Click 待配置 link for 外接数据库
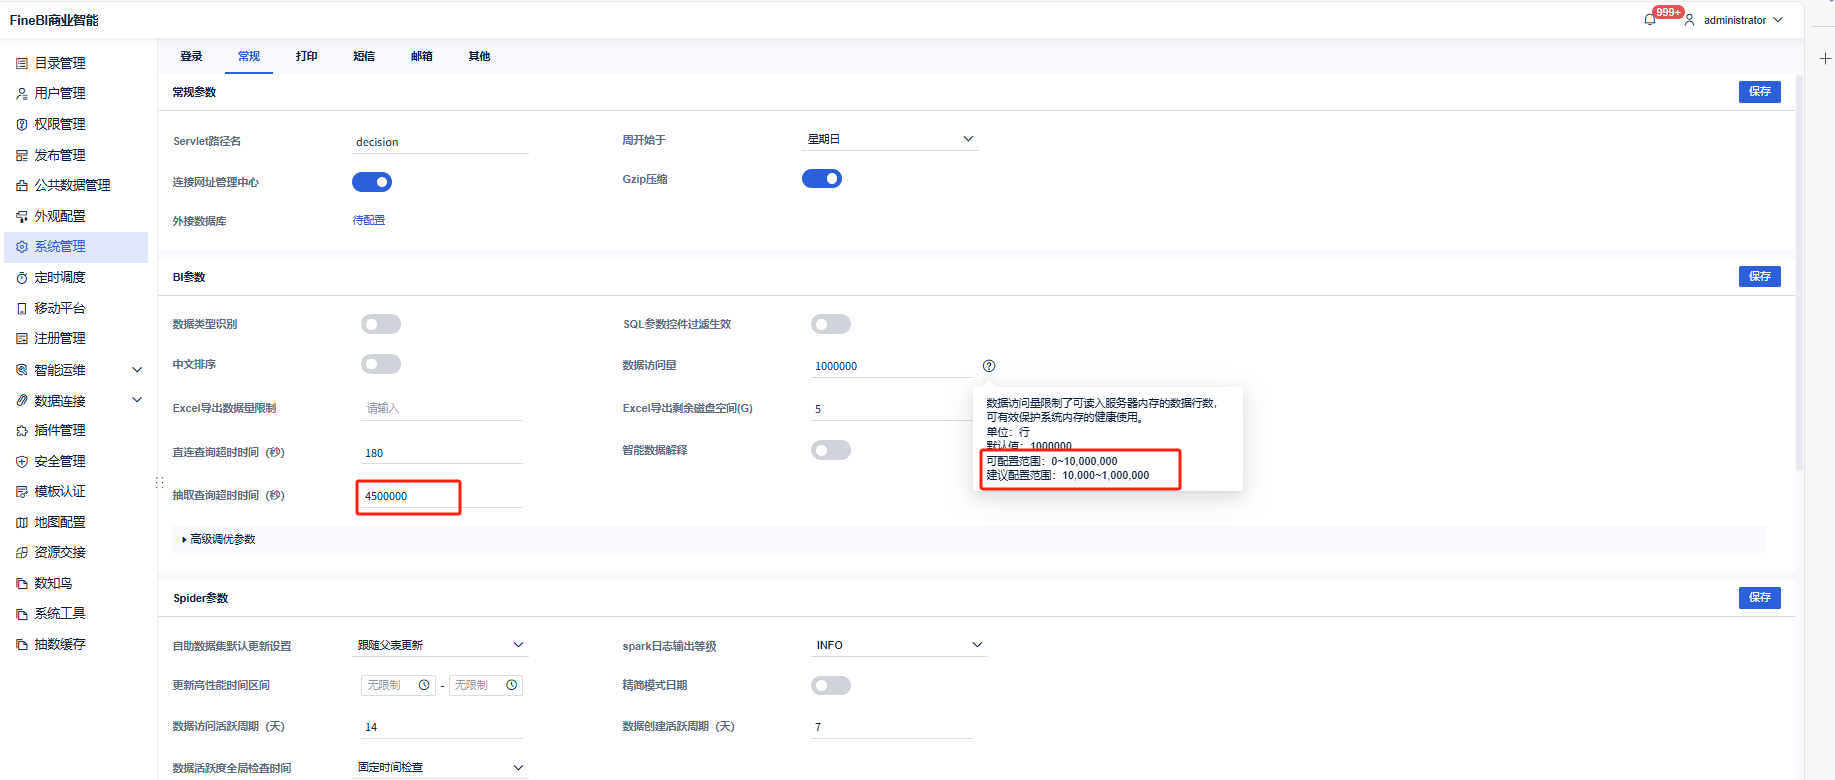This screenshot has height=780, width=1835. [x=369, y=220]
